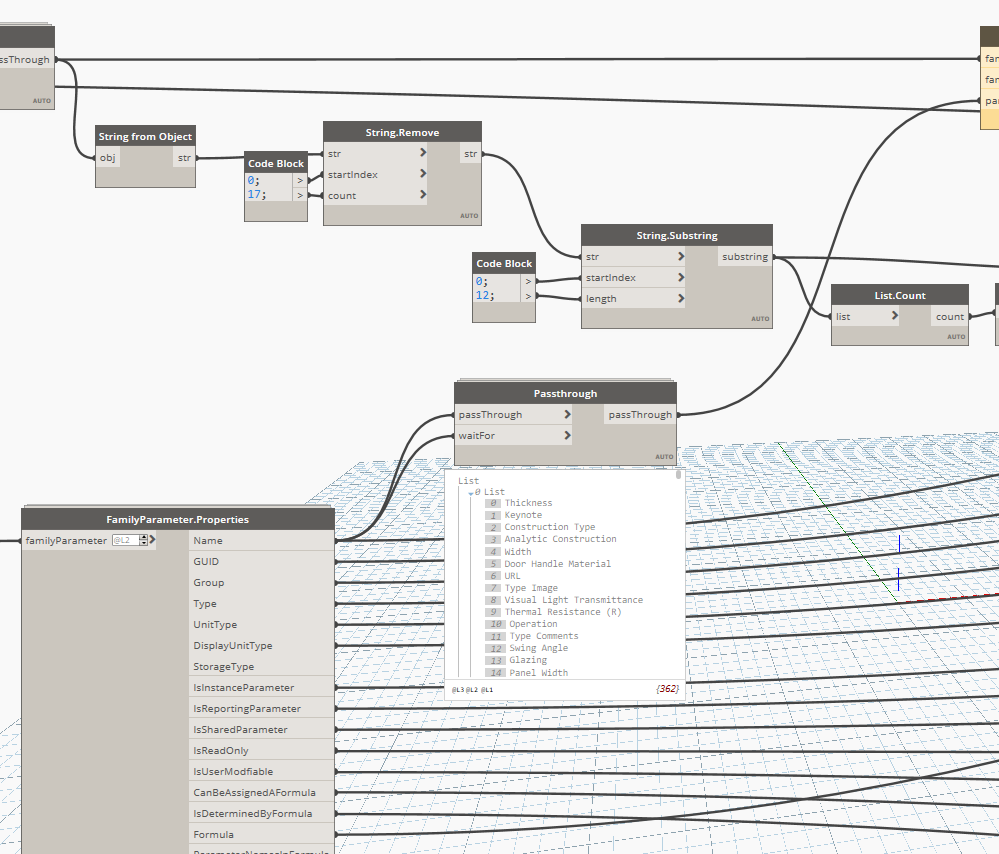Open the waitFor port chevron on Passthrough
The height and width of the screenshot is (854, 999).
(569, 435)
